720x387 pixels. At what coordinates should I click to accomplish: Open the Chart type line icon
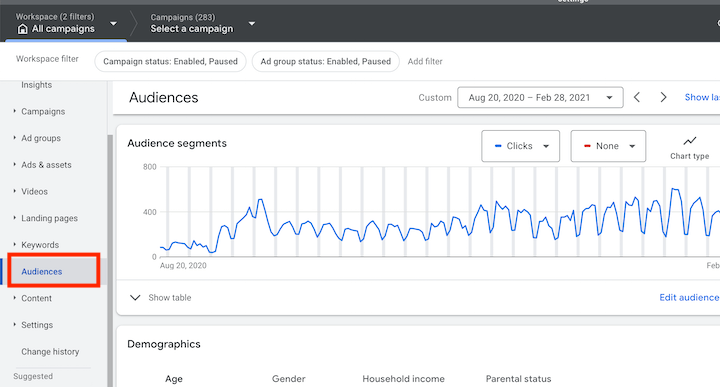(x=690, y=141)
